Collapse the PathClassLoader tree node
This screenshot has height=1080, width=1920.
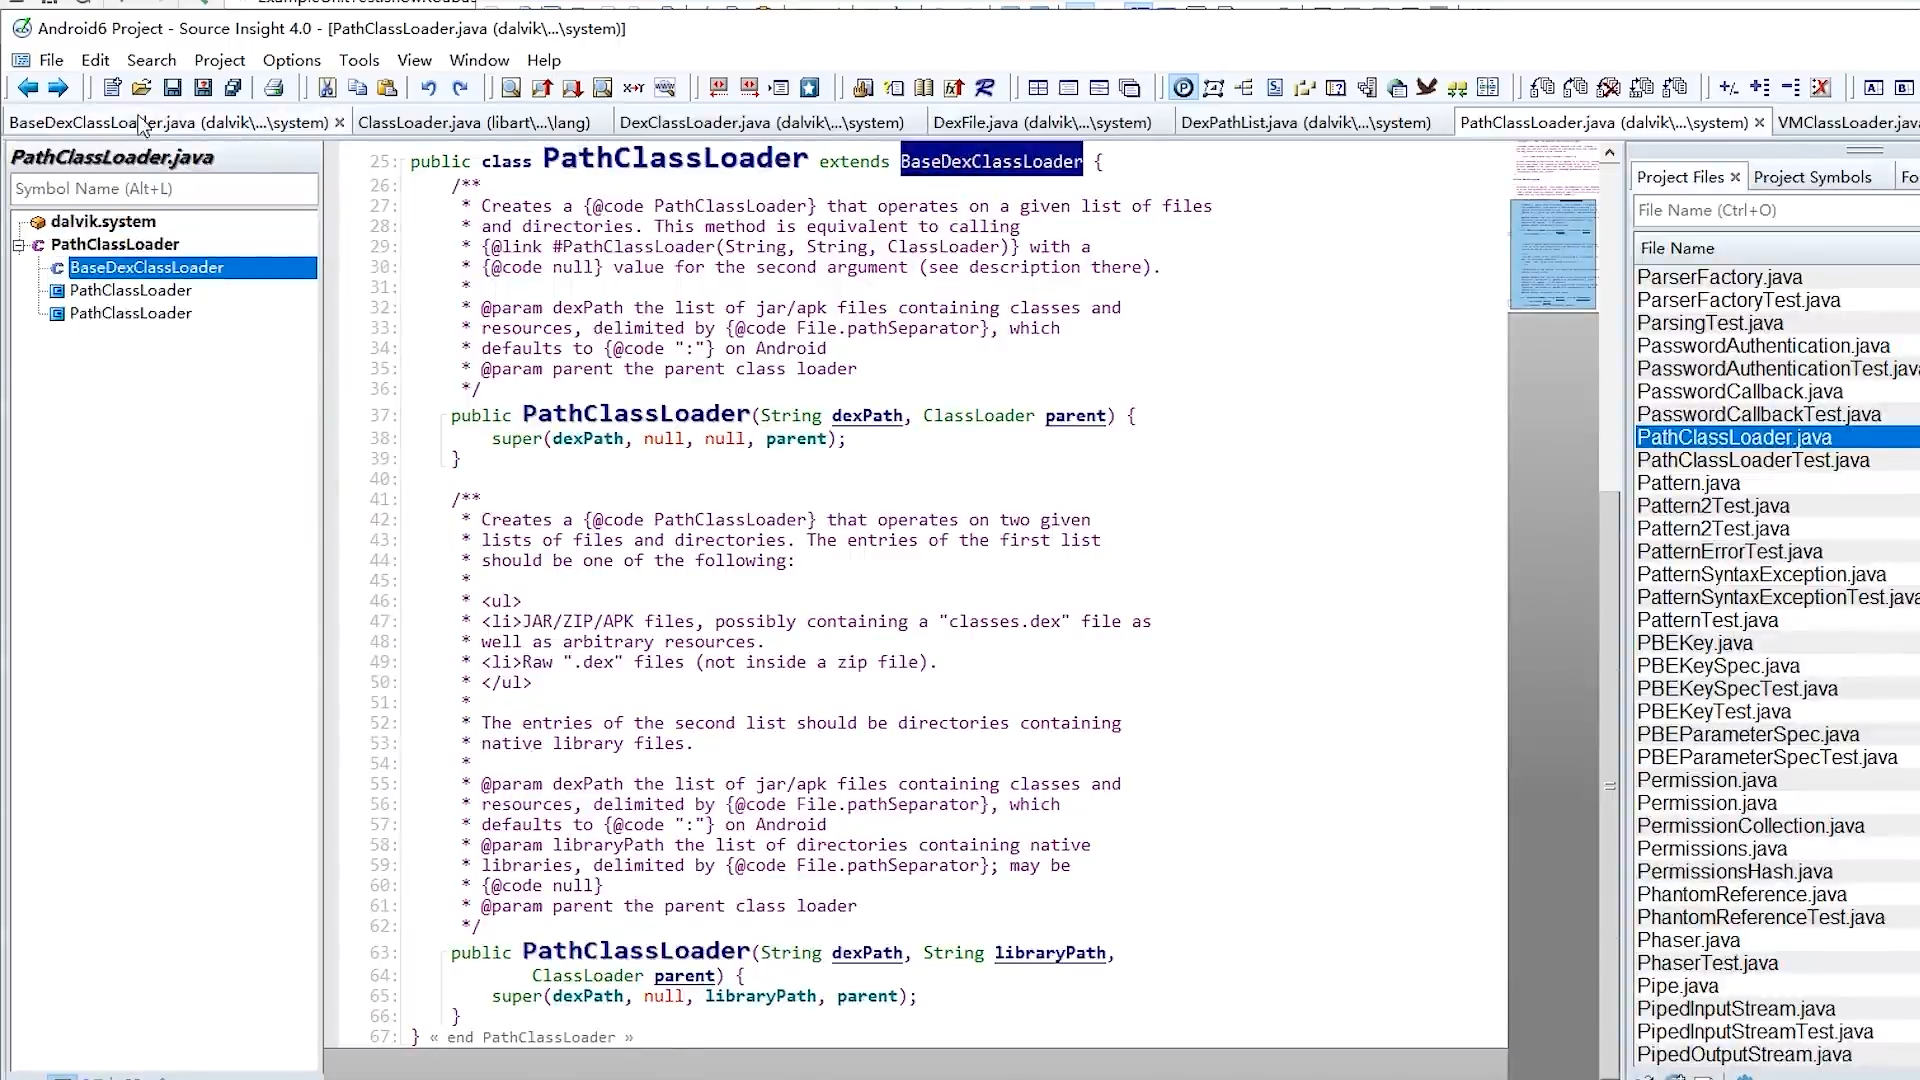[18, 245]
